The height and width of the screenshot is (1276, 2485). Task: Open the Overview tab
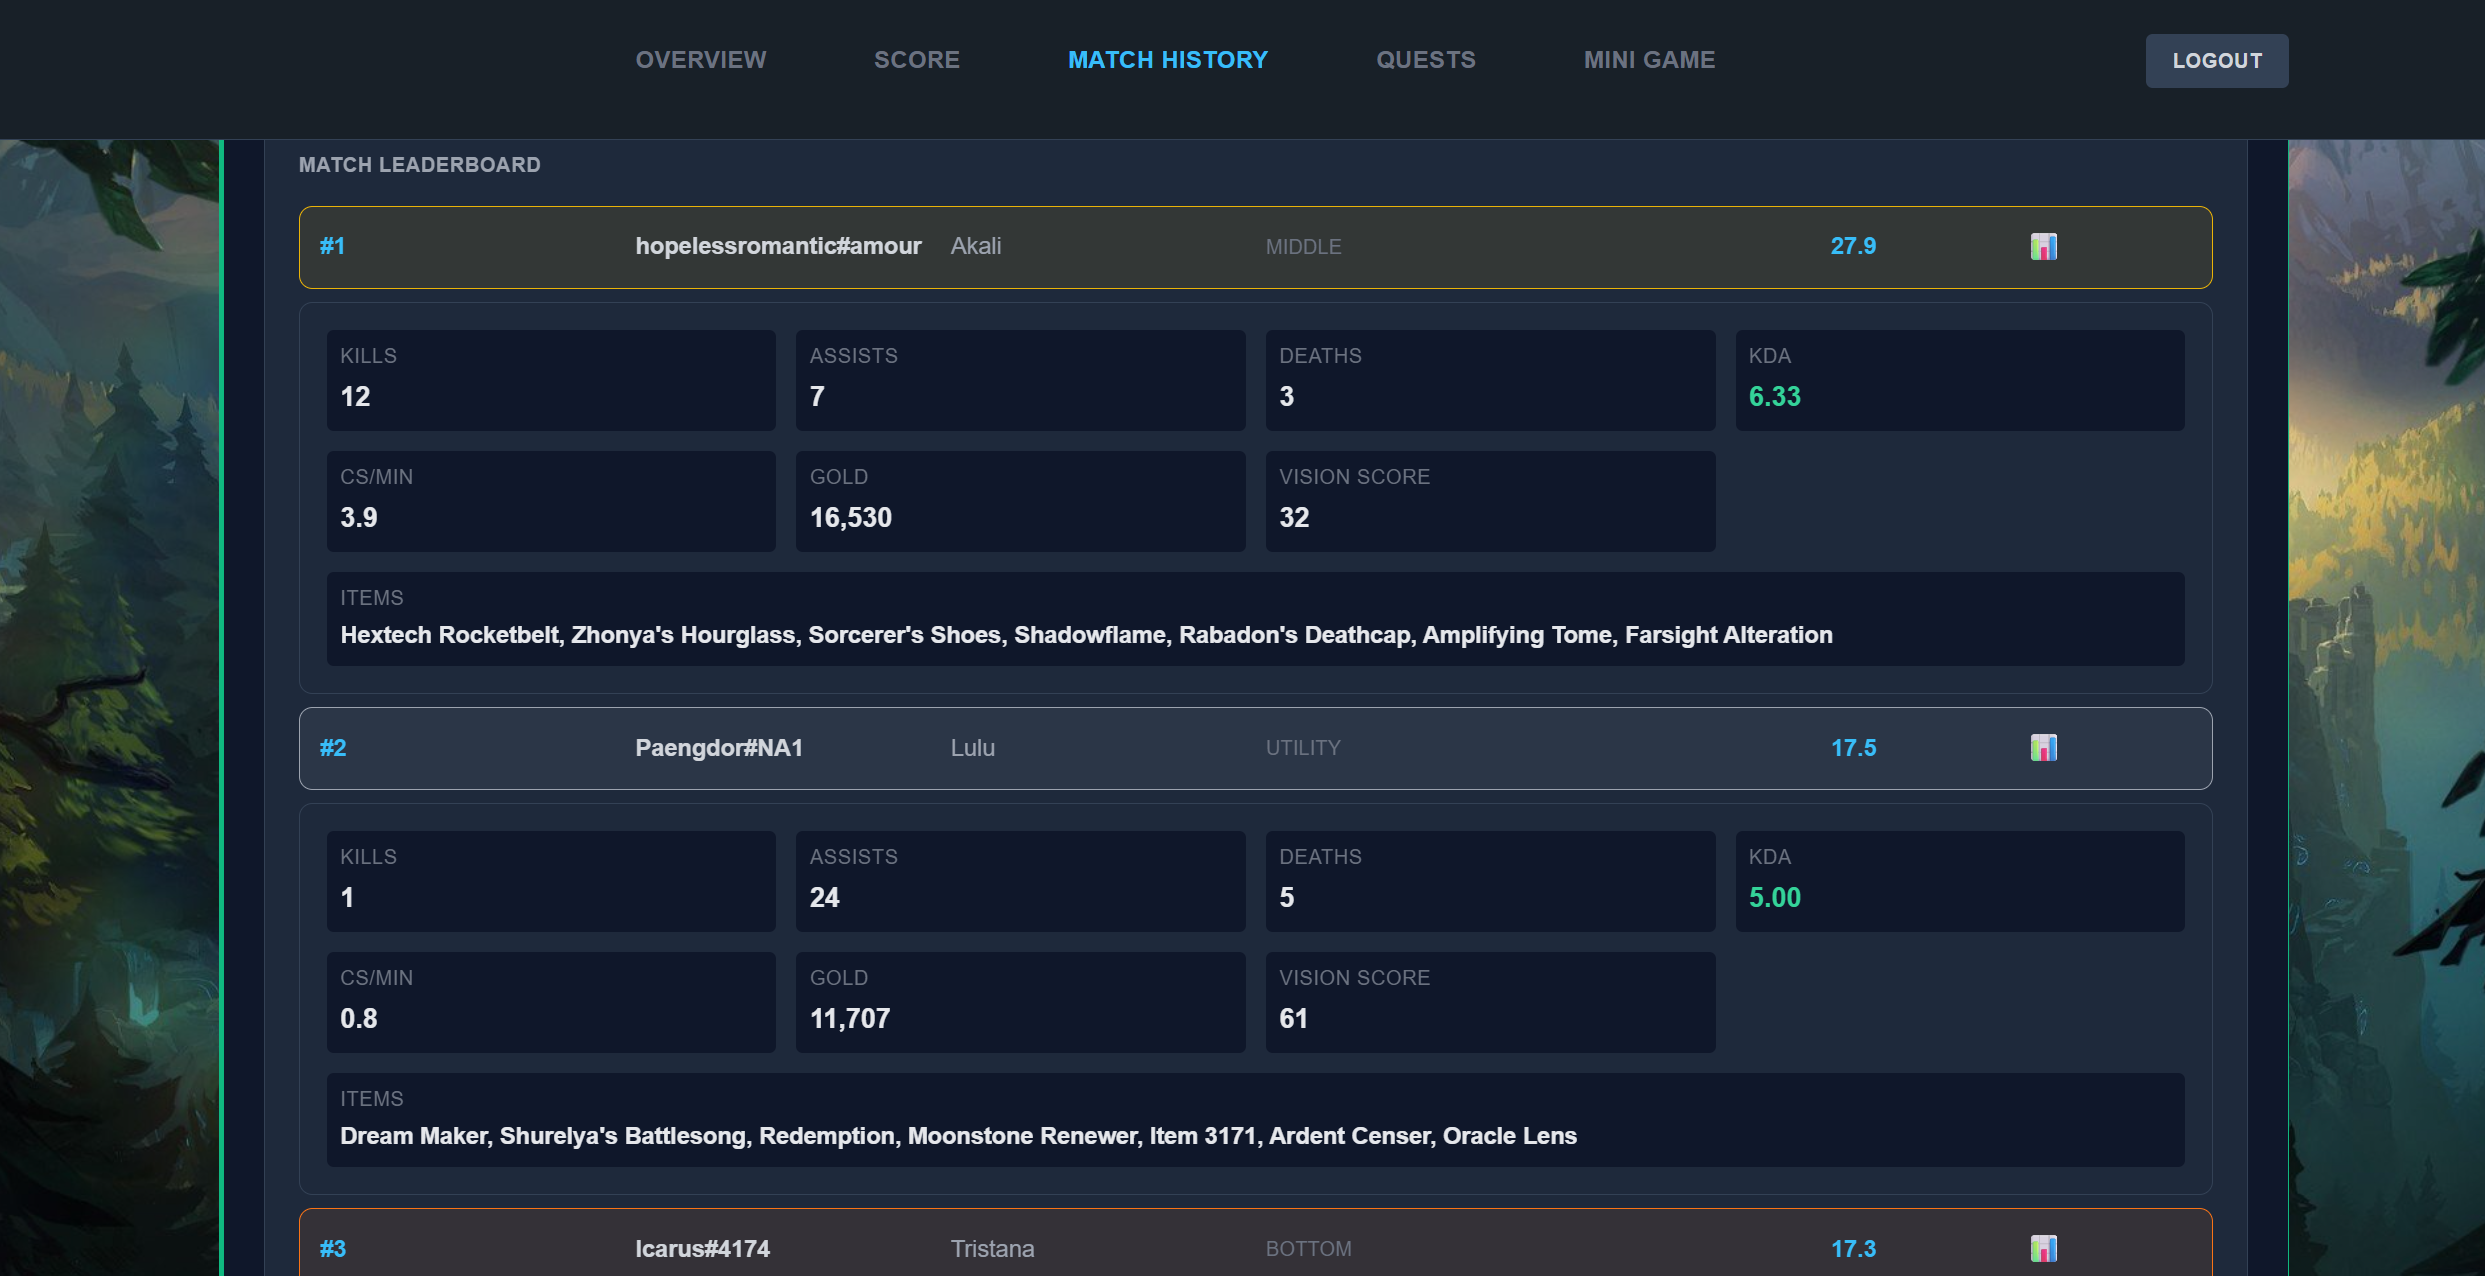[x=701, y=60]
